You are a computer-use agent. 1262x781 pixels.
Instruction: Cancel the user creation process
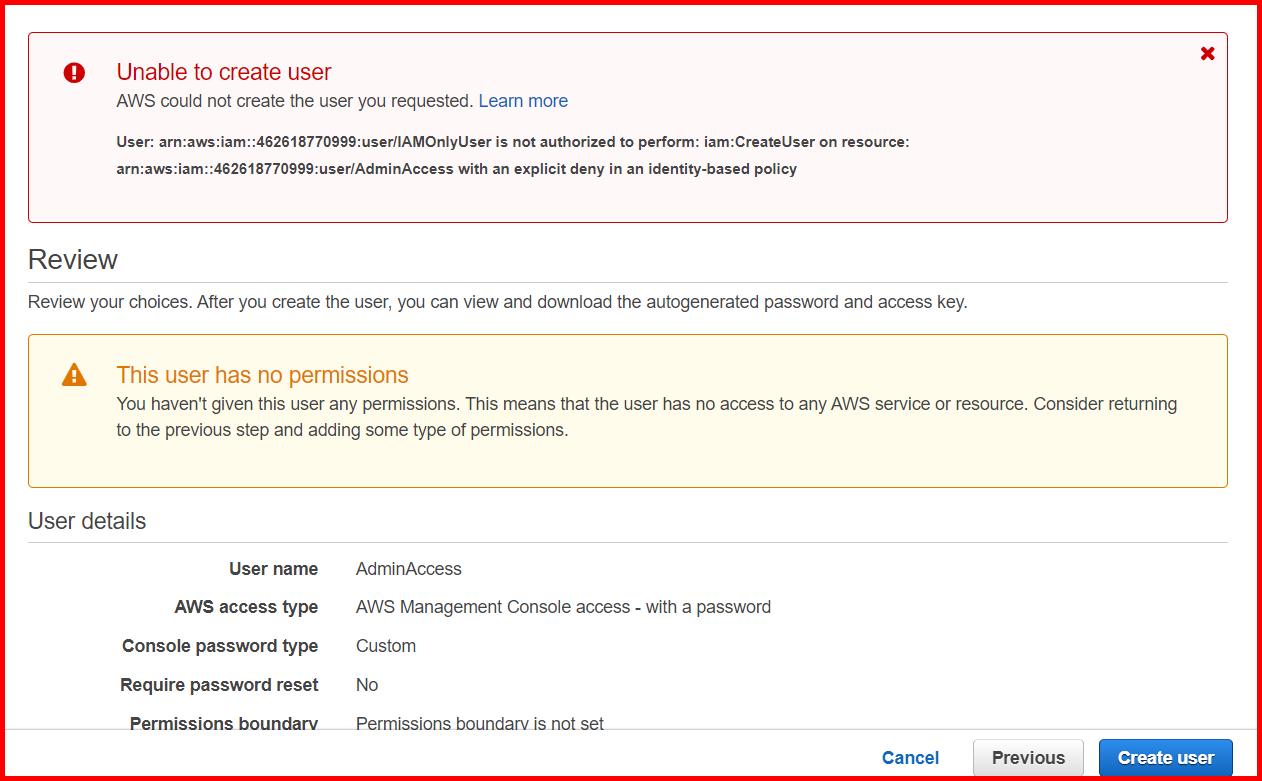pos(910,757)
